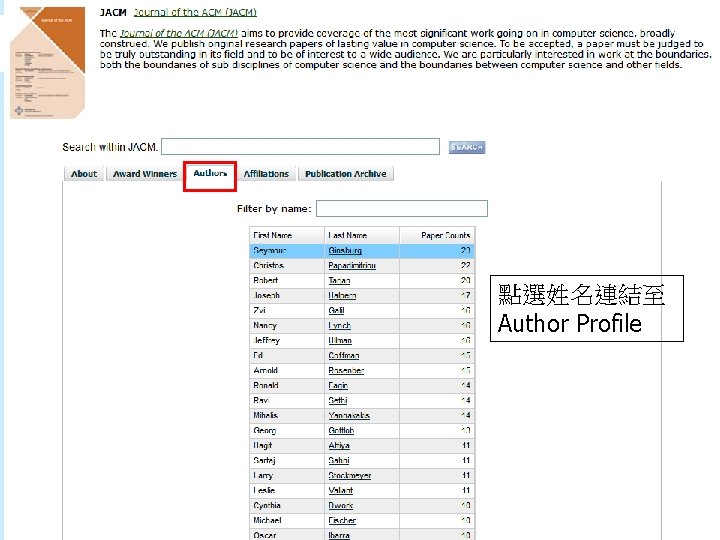Image resolution: width=720 pixels, height=540 pixels.
Task: Select the Authors tab
Action: (210, 174)
